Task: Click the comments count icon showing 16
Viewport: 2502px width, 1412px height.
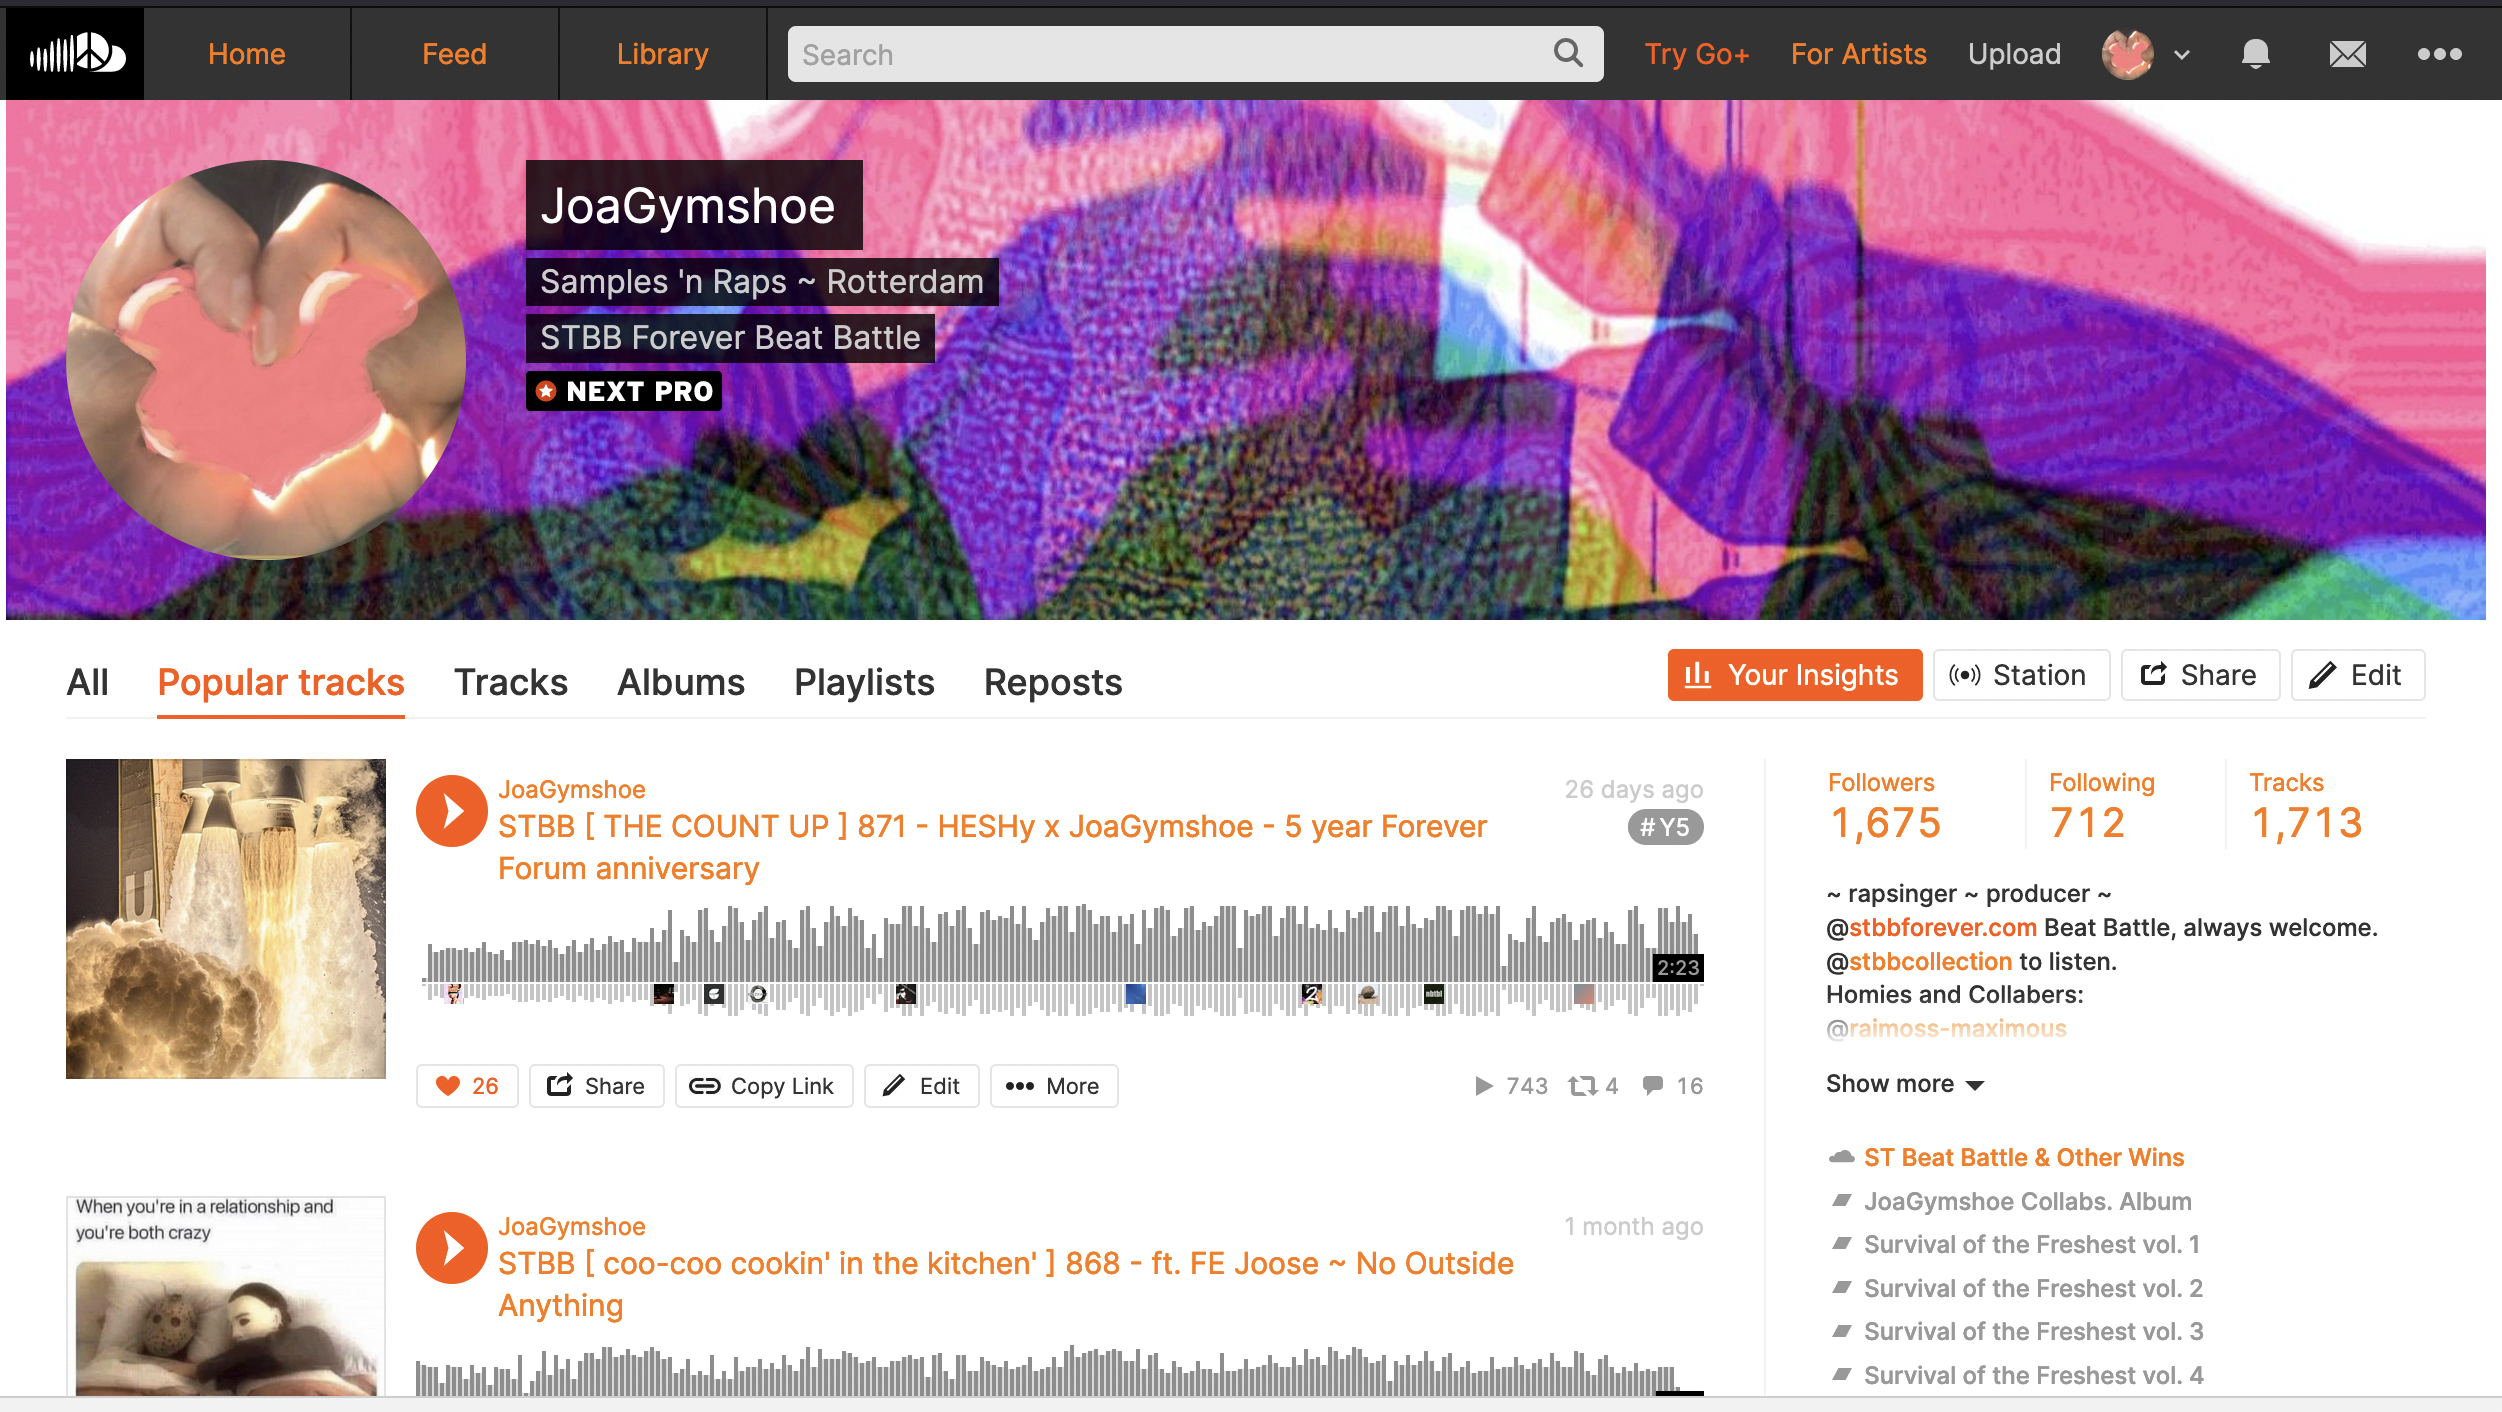Action: click(1654, 1086)
